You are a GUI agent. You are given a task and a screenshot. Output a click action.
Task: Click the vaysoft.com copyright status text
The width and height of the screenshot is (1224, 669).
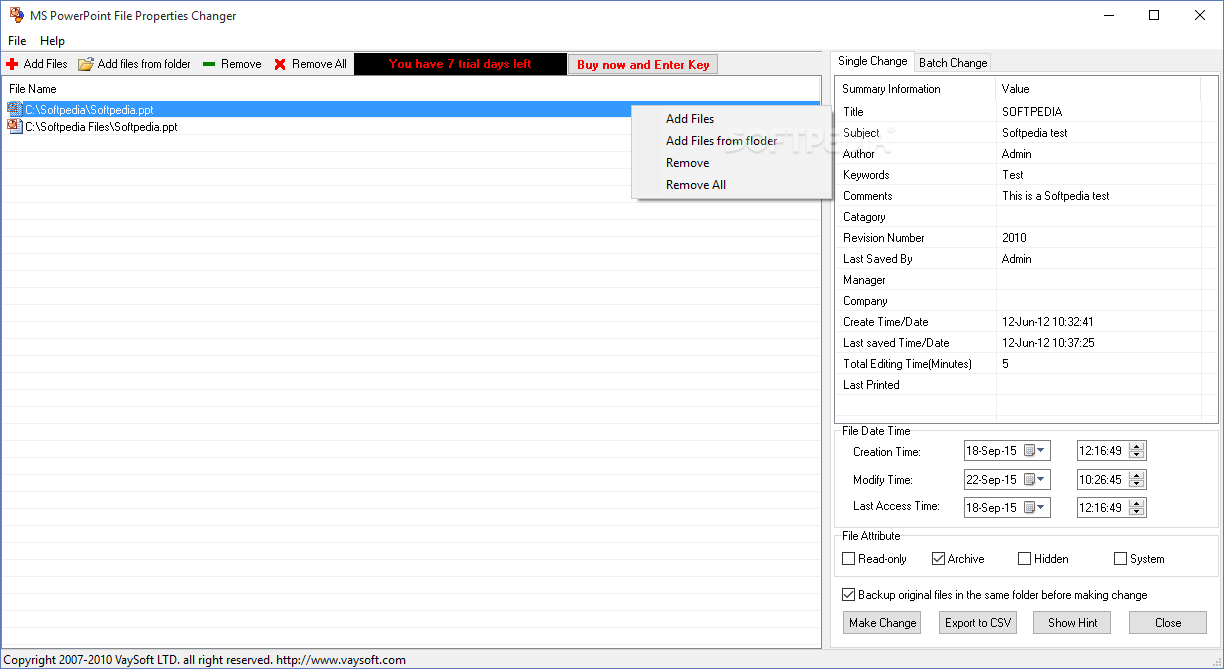(x=205, y=660)
